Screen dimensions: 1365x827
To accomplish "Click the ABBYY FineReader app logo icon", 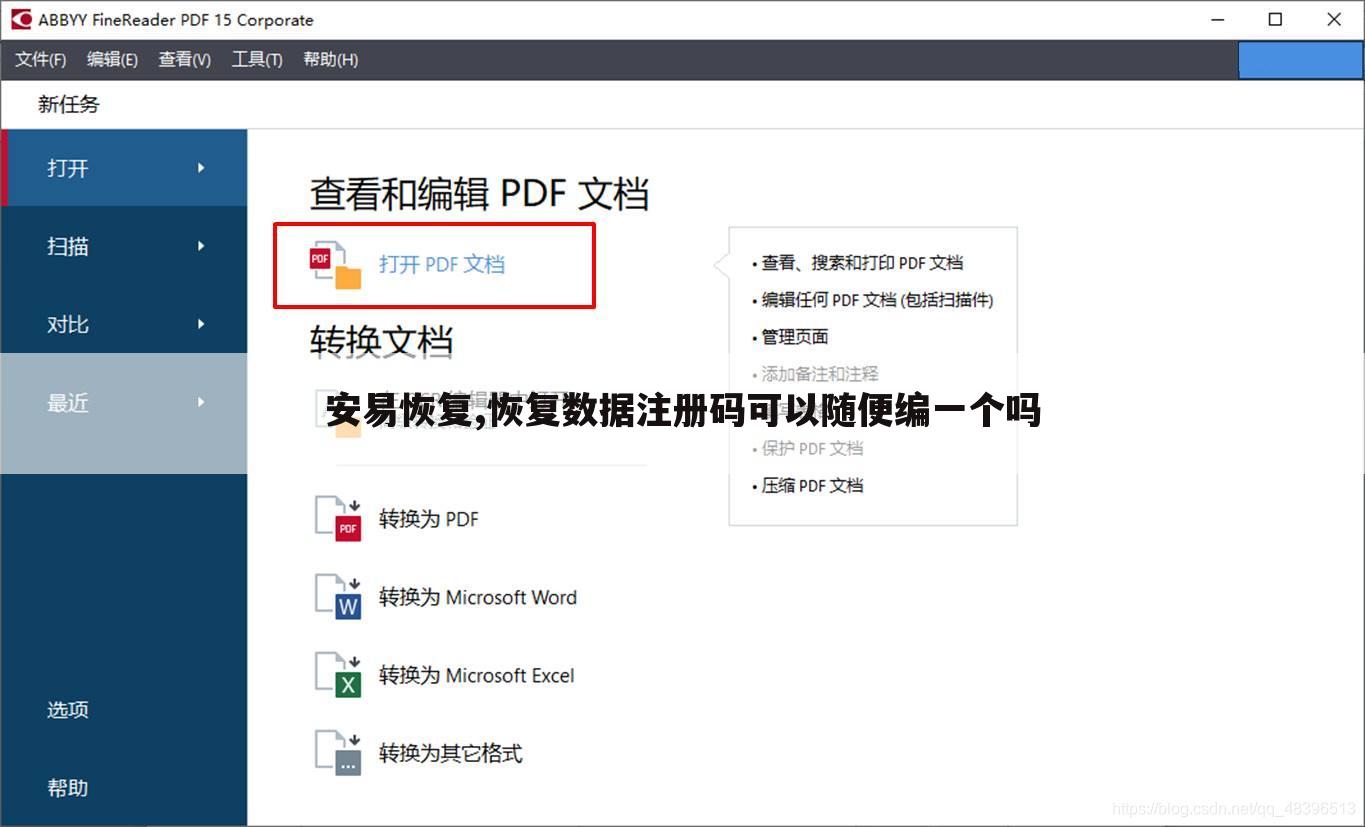I will click(21, 19).
